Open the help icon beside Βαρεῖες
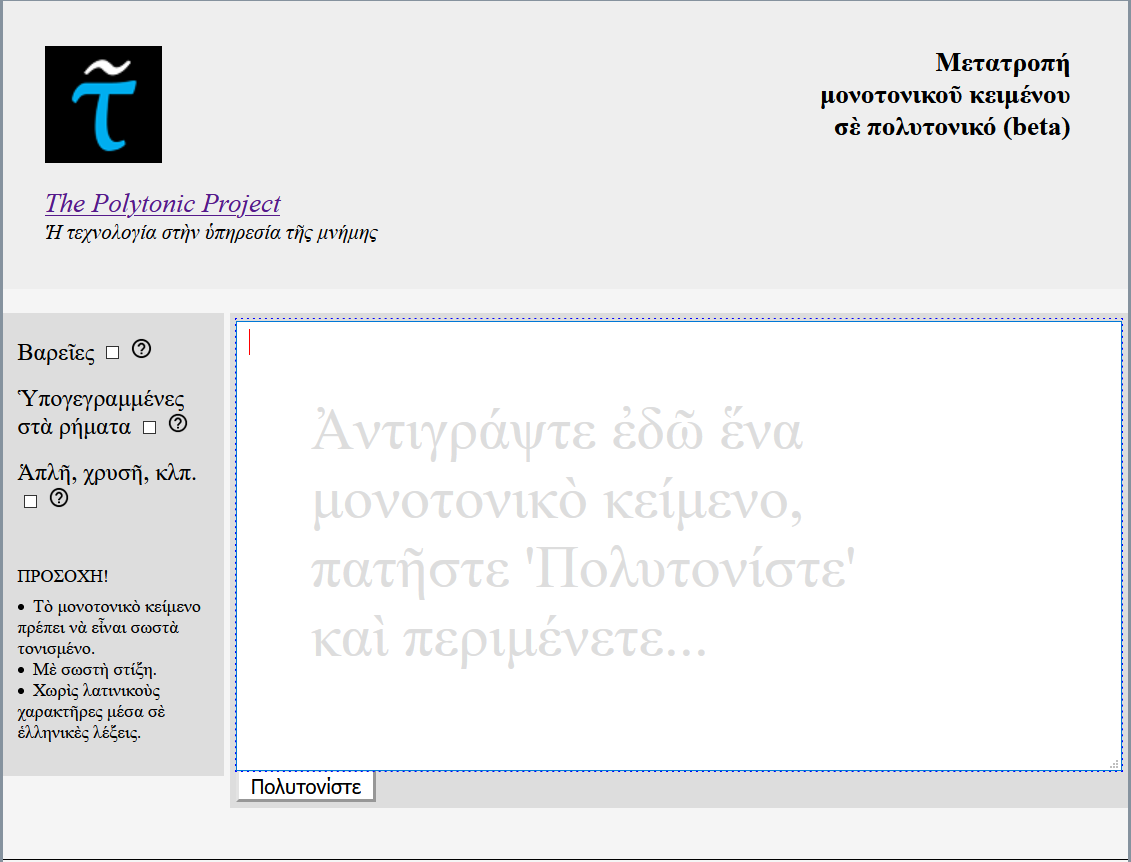 click(x=142, y=349)
